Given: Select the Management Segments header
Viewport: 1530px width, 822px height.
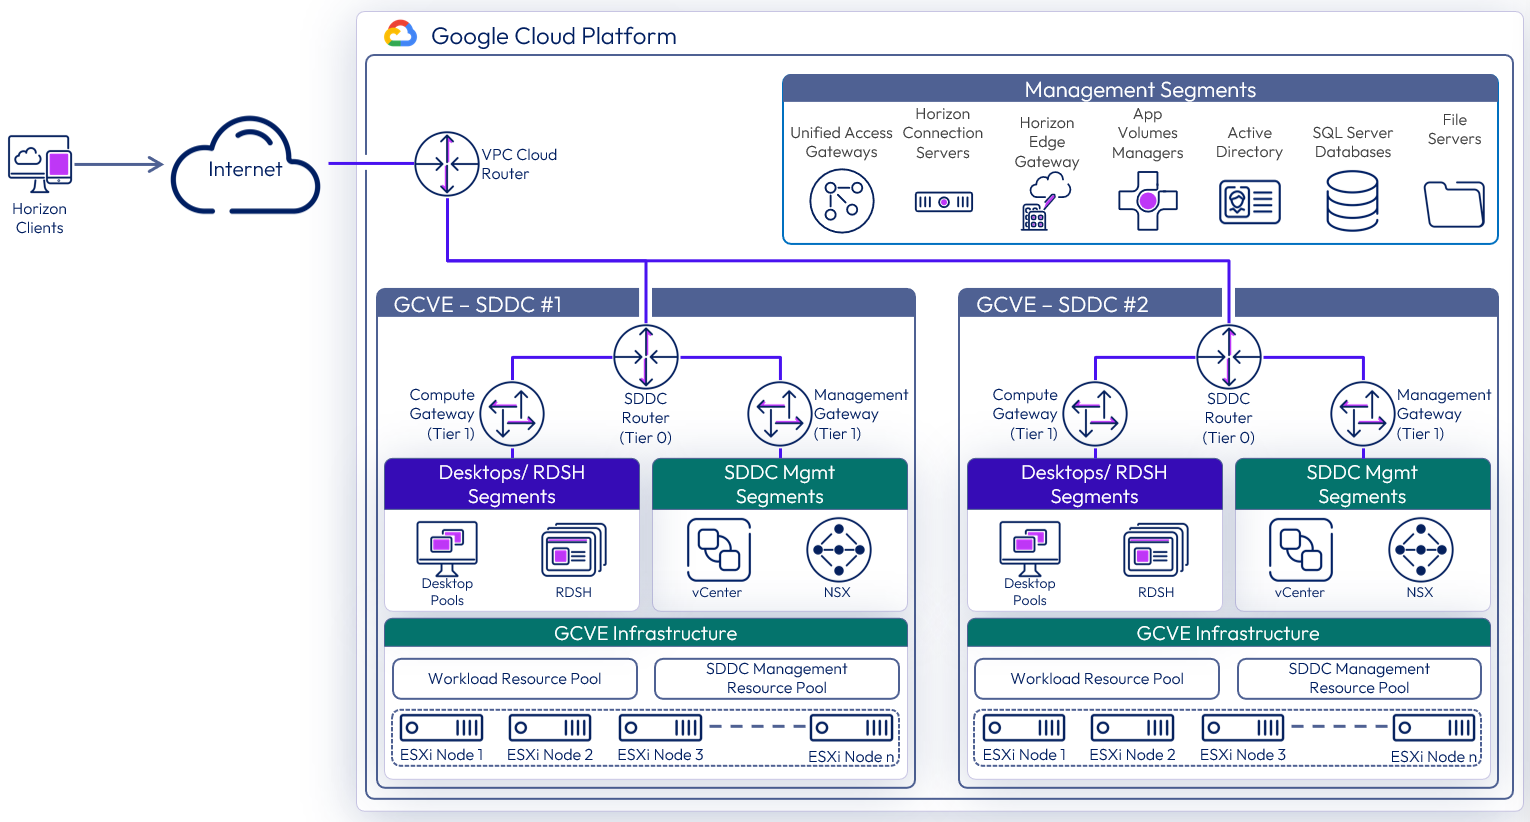Looking at the screenshot, I should [x=1140, y=90].
